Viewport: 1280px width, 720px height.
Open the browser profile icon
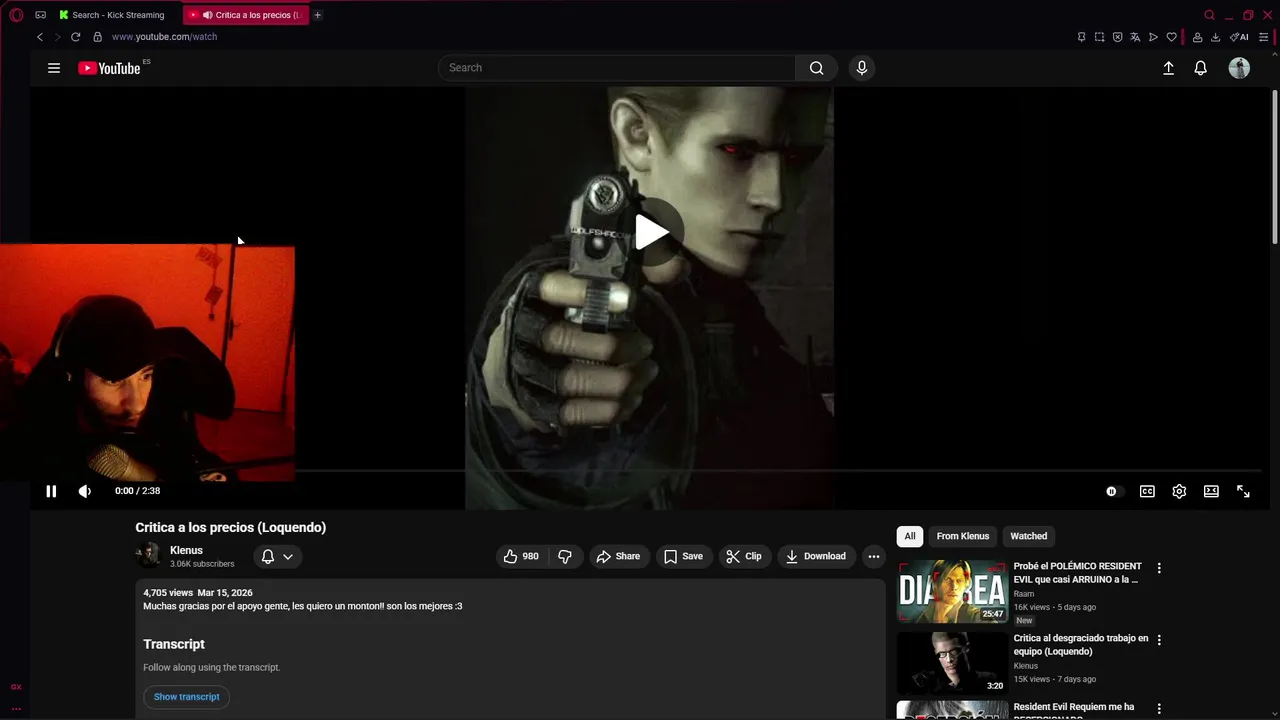click(1197, 37)
